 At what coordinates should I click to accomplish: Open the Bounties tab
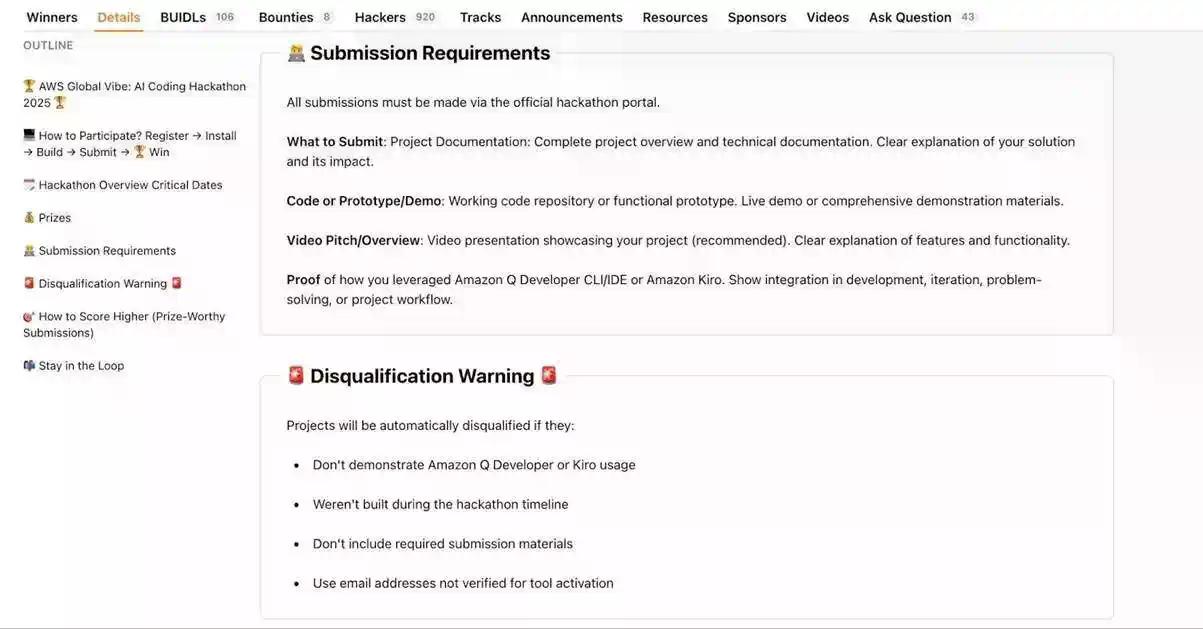286,17
